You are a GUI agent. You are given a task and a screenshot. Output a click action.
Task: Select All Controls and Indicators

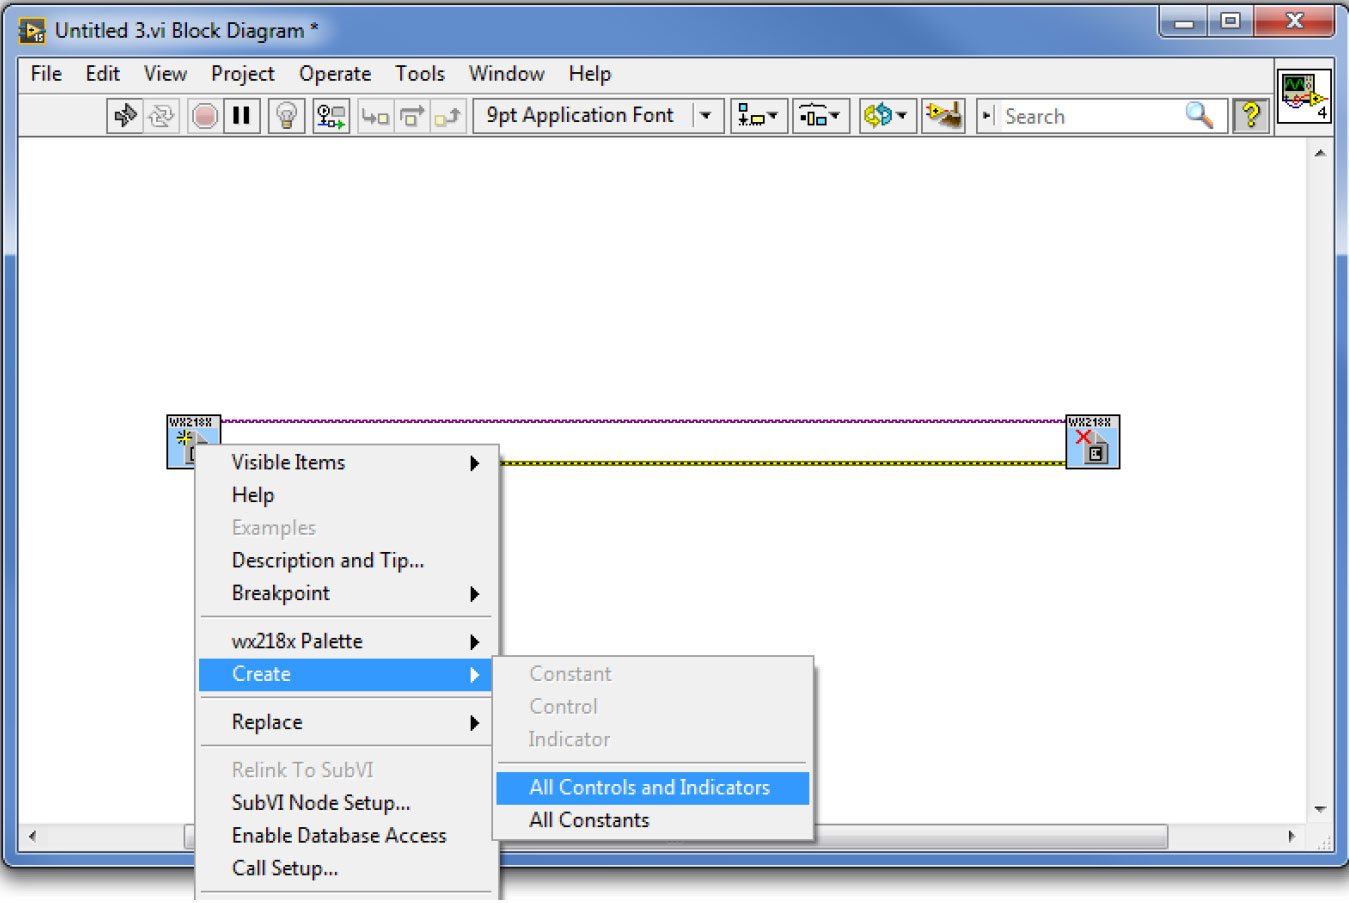(x=650, y=788)
